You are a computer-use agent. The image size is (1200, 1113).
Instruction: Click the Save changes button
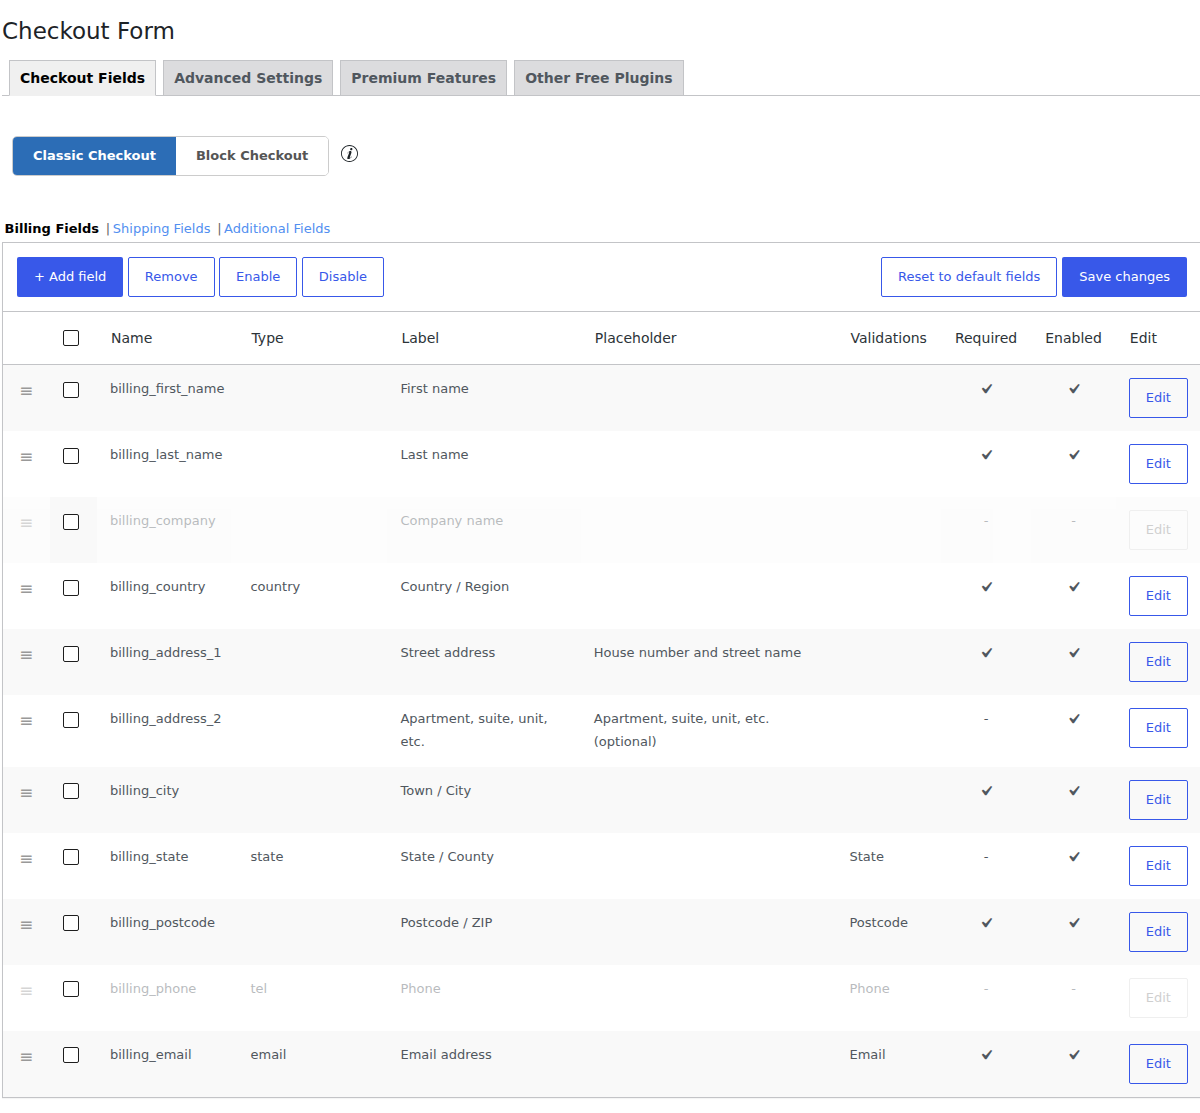[x=1124, y=277]
